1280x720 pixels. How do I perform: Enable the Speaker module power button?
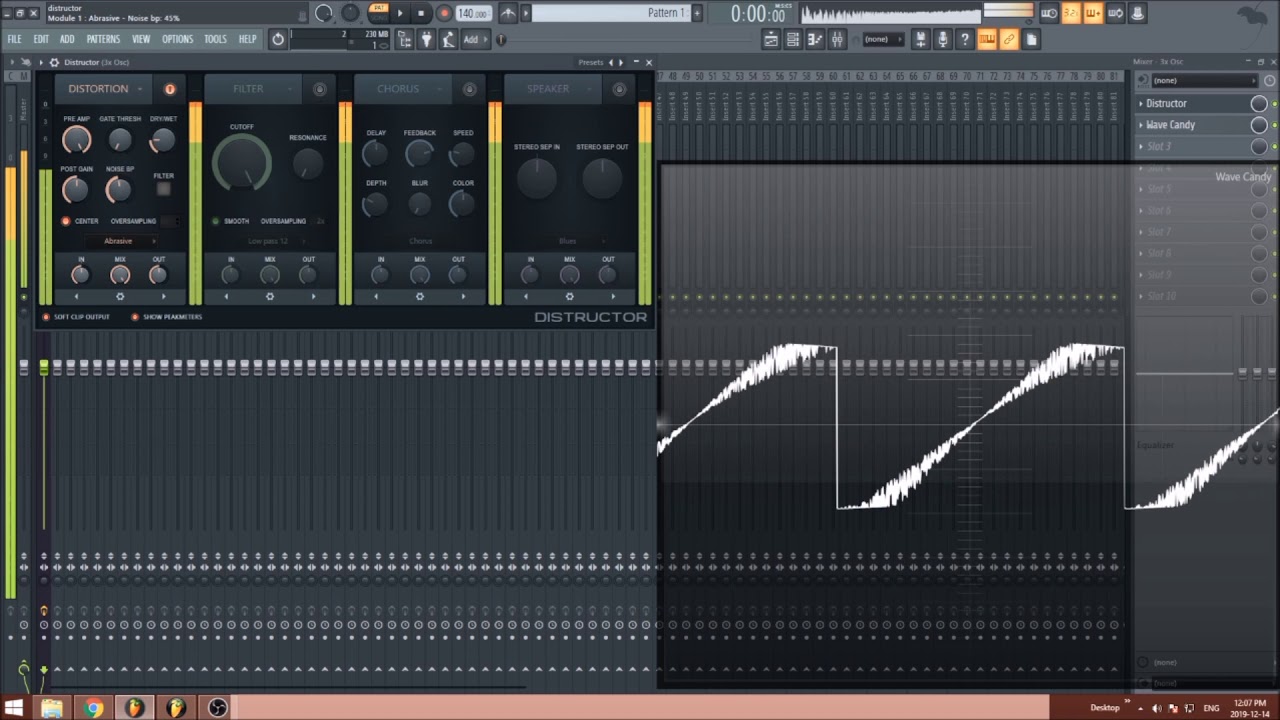(x=619, y=89)
